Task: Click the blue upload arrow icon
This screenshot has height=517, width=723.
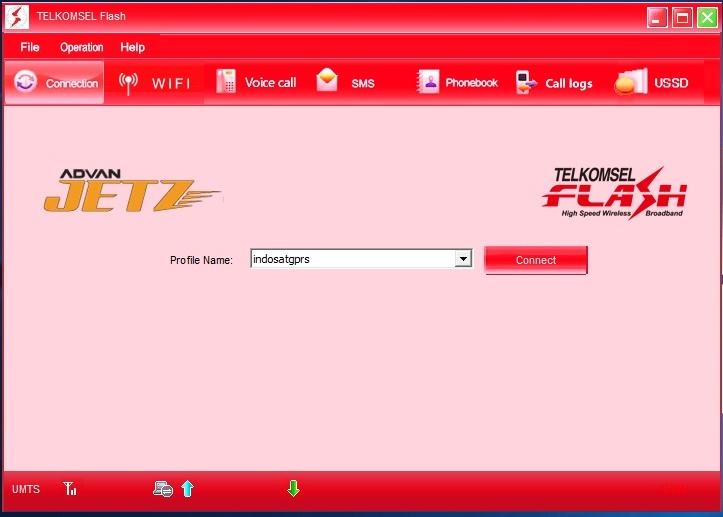Action: tap(188, 489)
